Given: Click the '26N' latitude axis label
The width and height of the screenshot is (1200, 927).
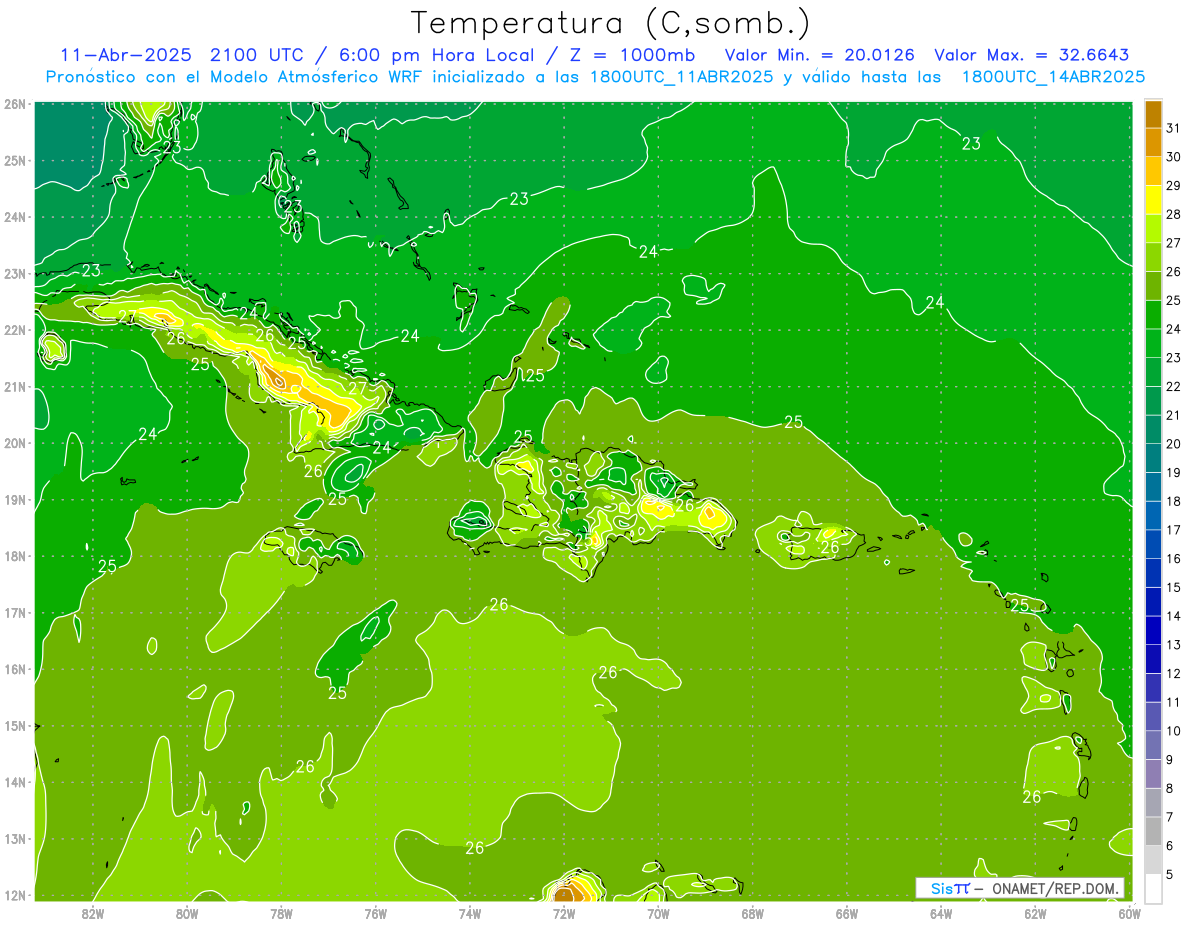Looking at the screenshot, I should point(15,104).
